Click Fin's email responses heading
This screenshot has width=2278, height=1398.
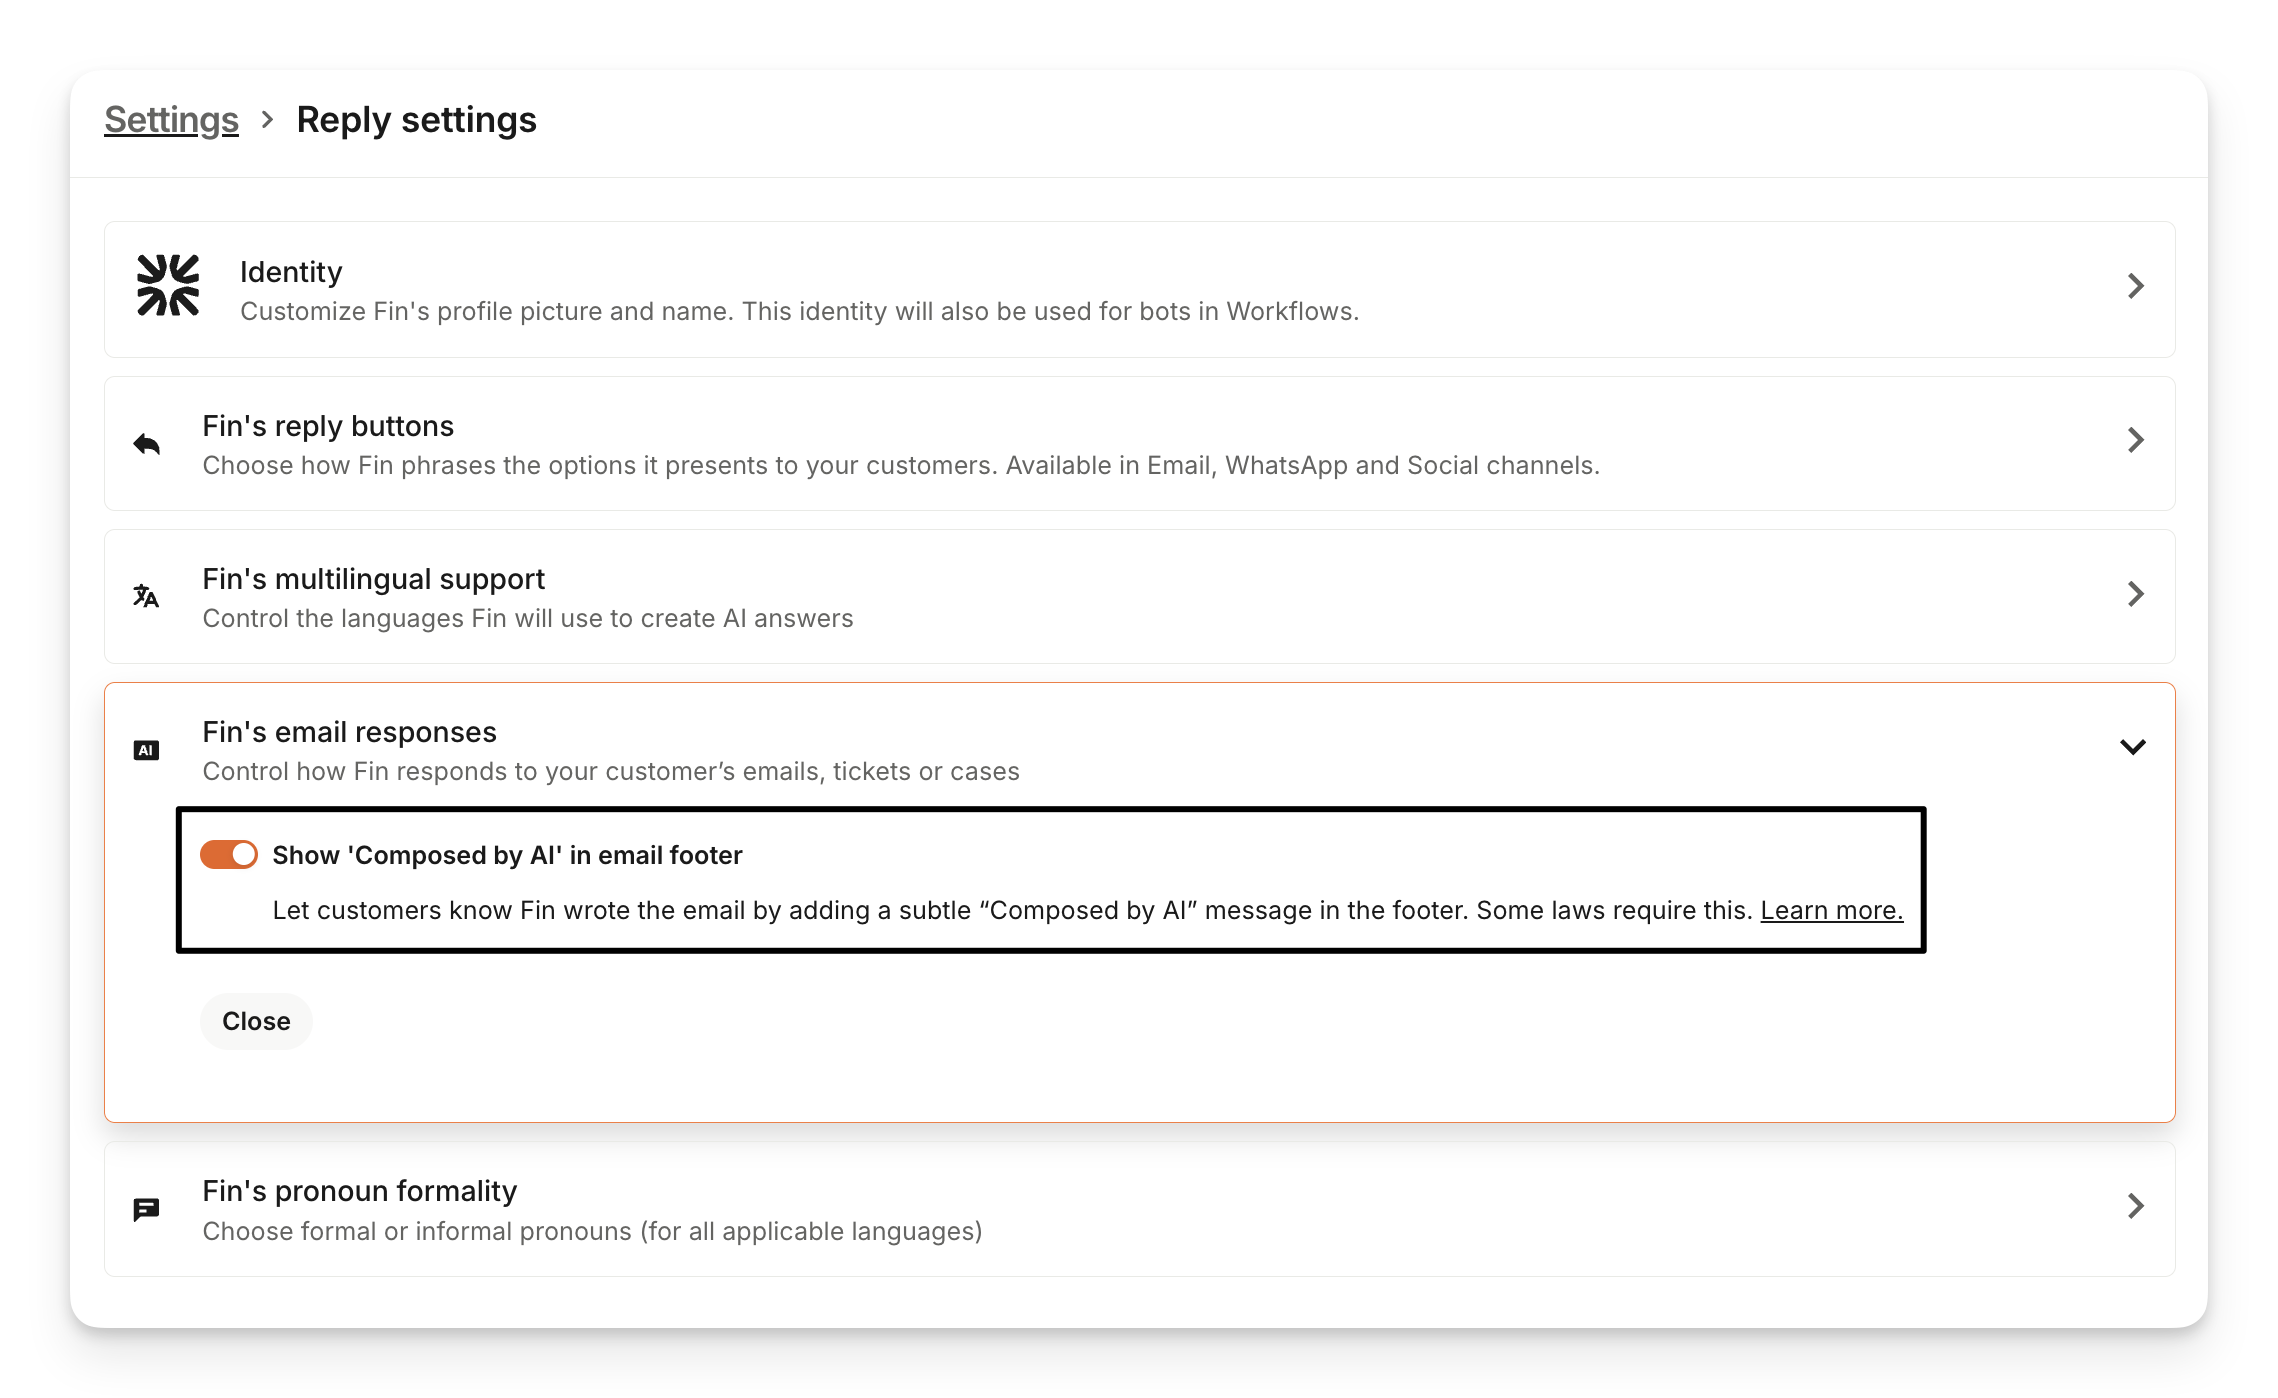(x=349, y=732)
